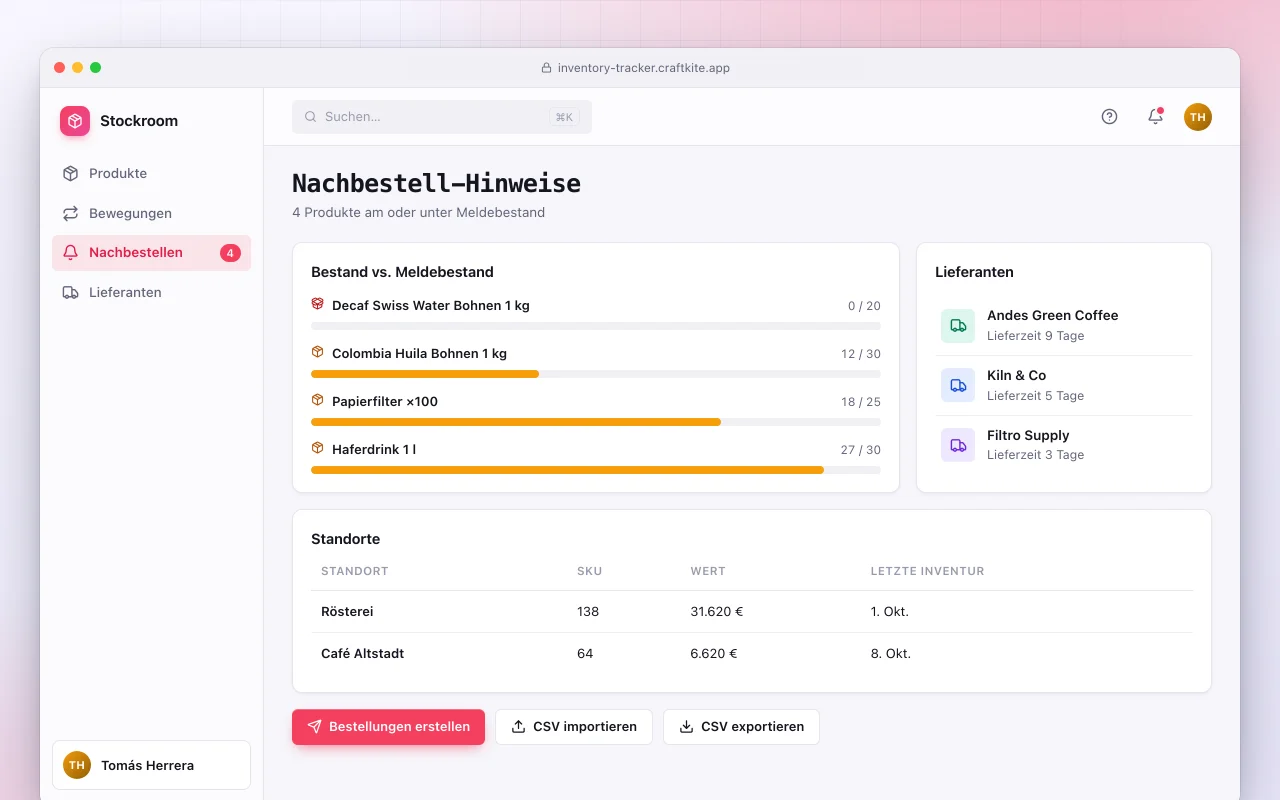
Task: Click CSV exportieren
Action: (x=741, y=727)
